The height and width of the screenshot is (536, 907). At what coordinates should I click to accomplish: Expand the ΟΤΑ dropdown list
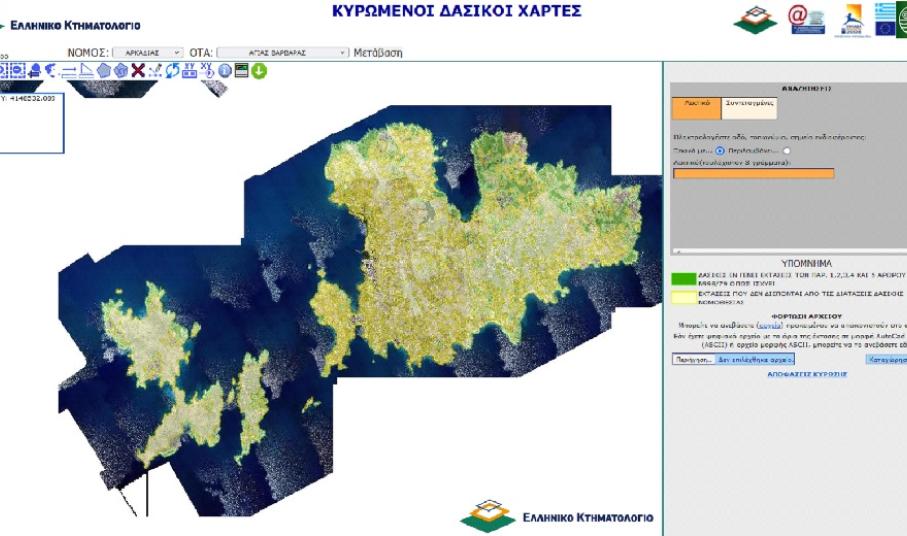click(x=283, y=52)
